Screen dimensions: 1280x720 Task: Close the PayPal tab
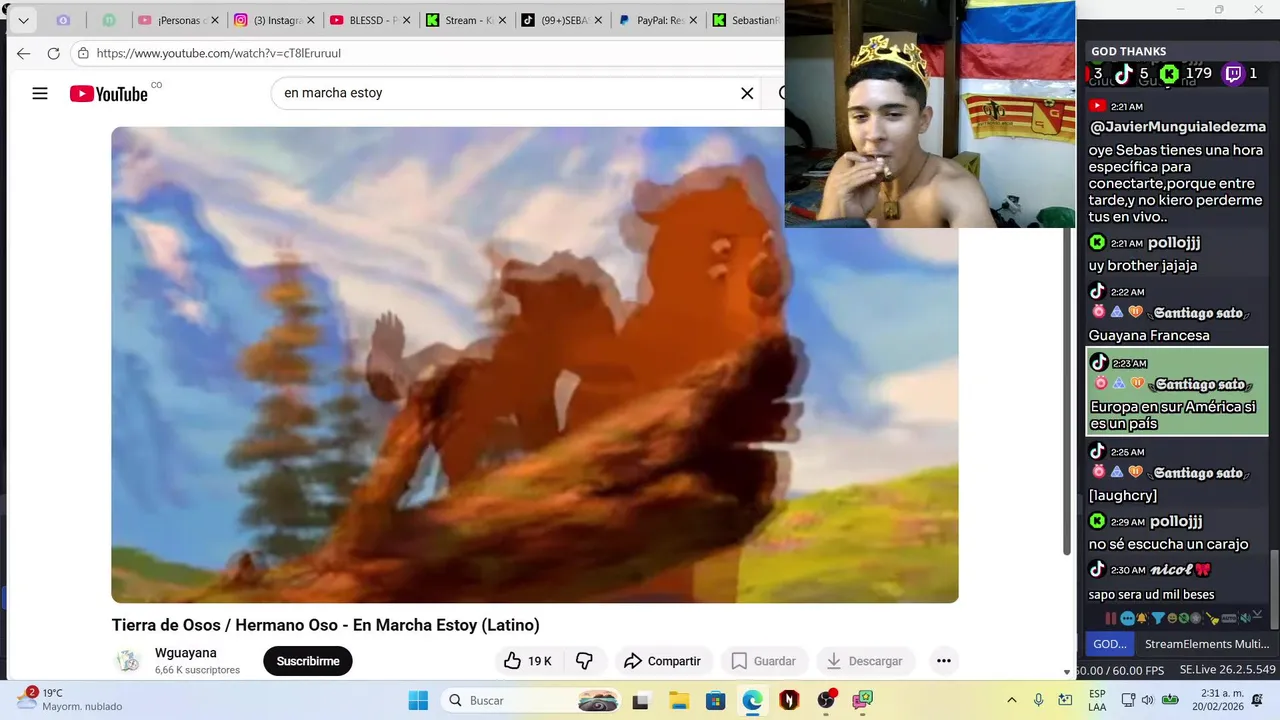point(695,20)
